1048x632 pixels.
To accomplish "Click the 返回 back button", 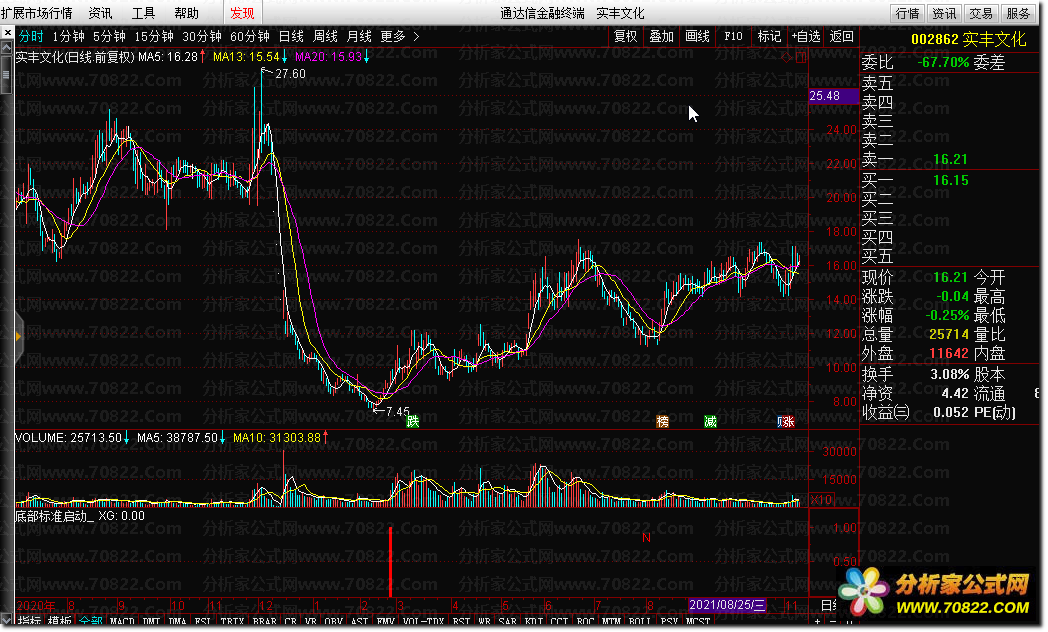I will 841,36.
